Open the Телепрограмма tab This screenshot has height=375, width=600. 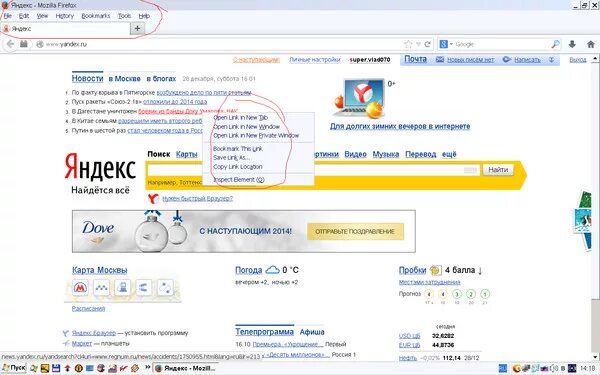coord(264,332)
